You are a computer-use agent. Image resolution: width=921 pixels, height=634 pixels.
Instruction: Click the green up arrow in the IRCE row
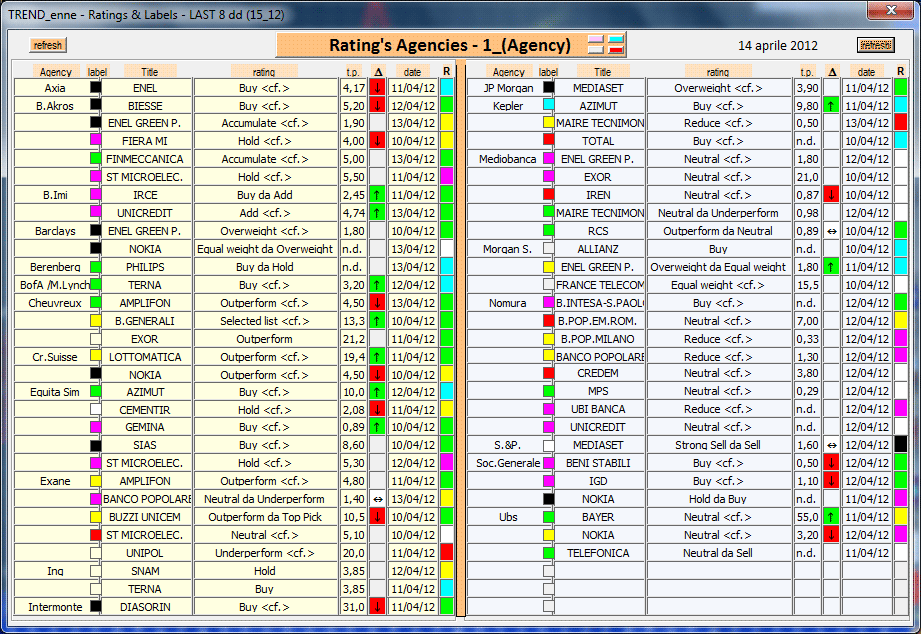pyautogui.click(x=377, y=195)
